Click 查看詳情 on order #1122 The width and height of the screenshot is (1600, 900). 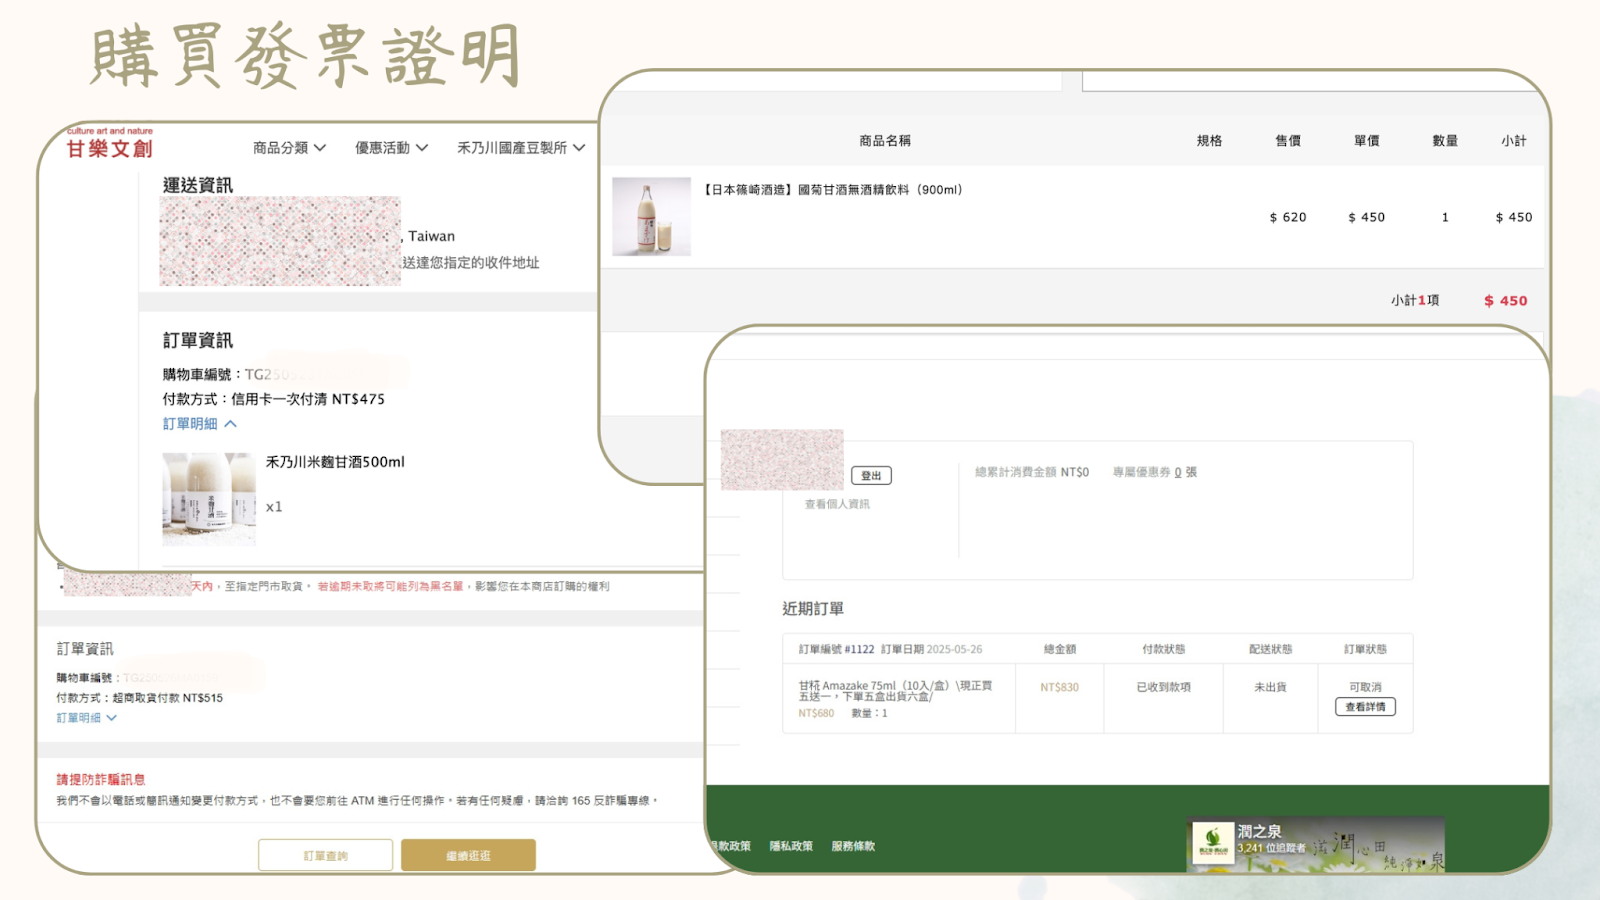1365,707
